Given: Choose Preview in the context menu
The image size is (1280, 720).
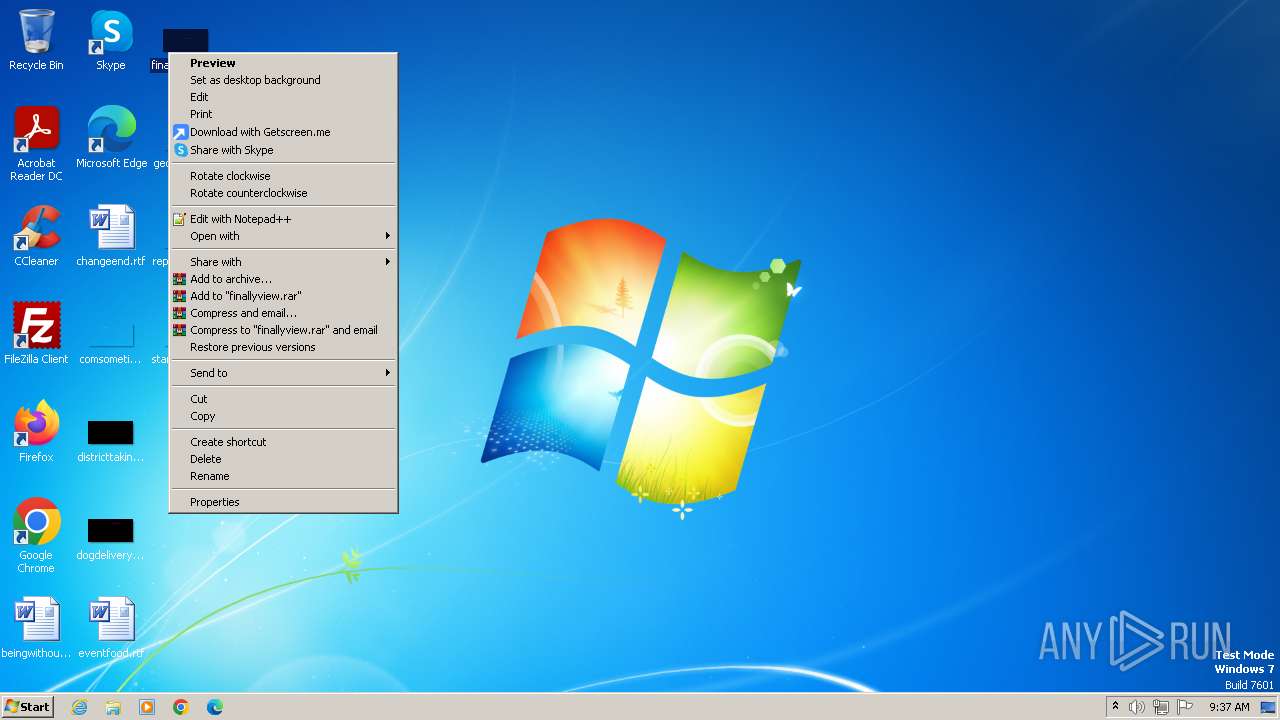Looking at the screenshot, I should pos(283,63).
